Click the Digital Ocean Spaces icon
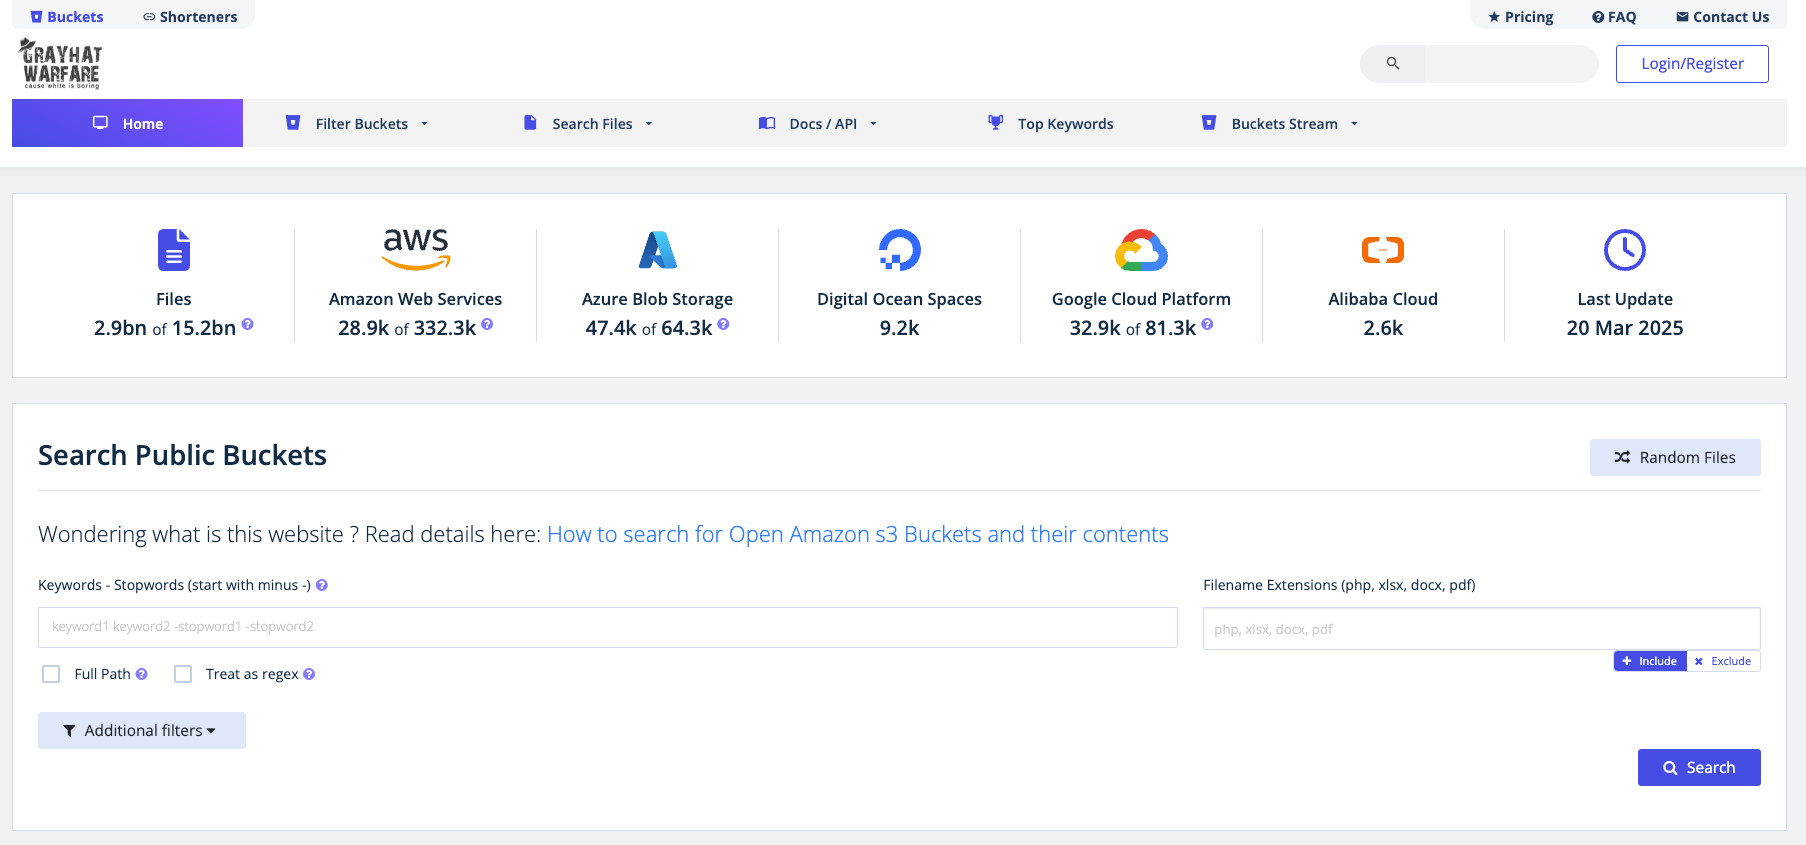The width and height of the screenshot is (1806, 845). tap(899, 250)
